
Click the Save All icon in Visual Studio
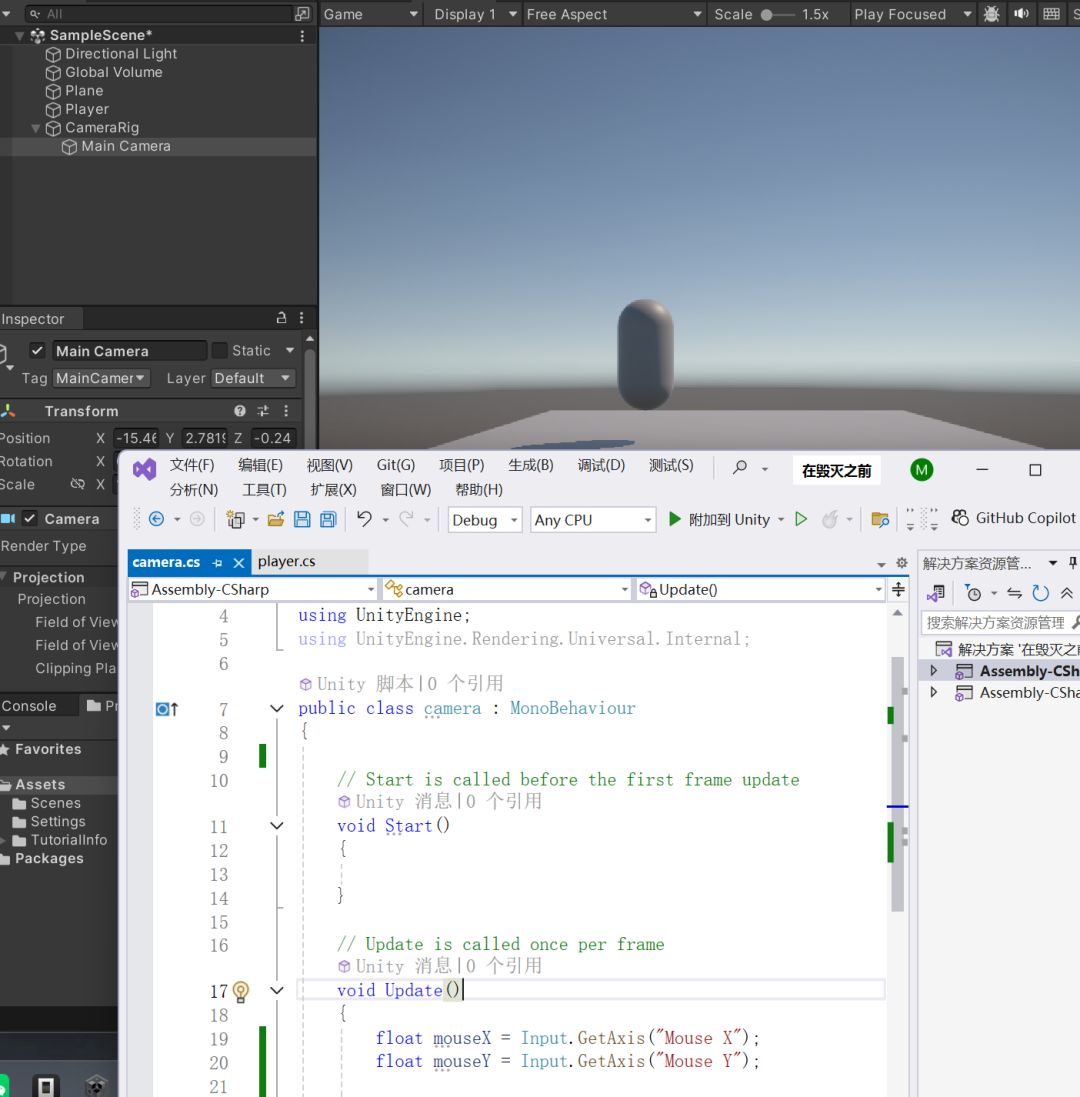pos(328,519)
